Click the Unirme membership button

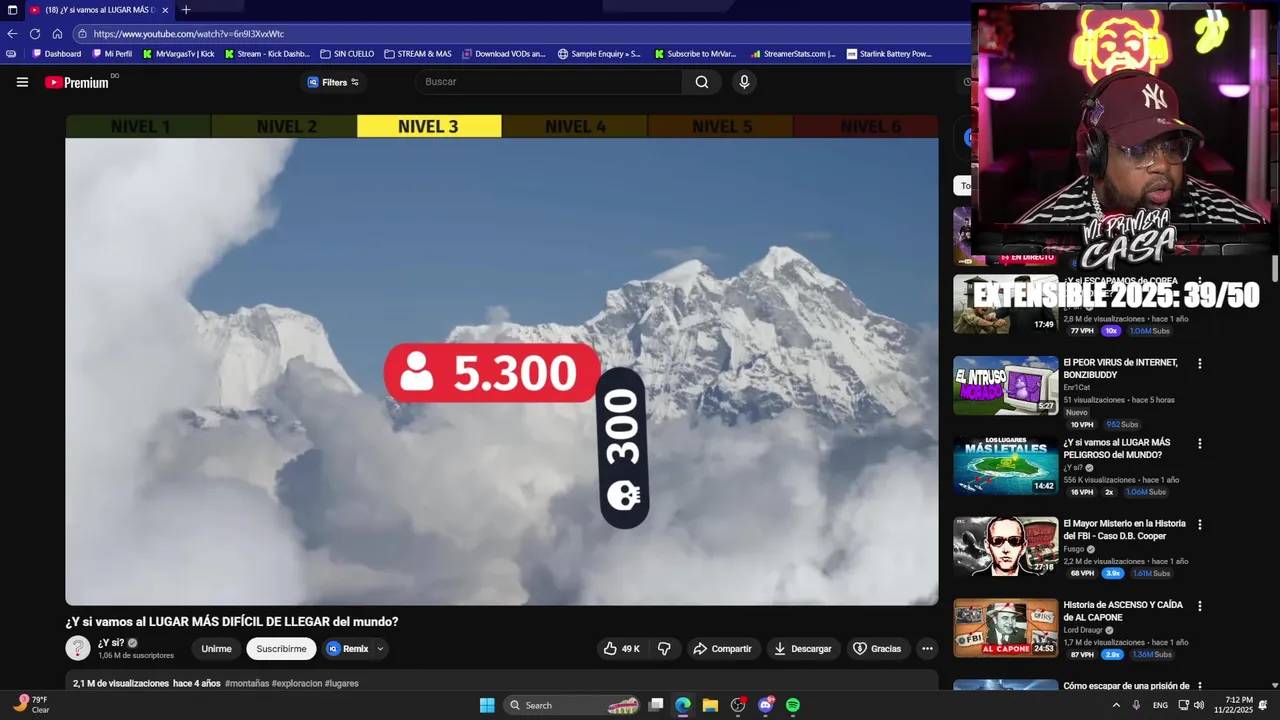(x=216, y=649)
